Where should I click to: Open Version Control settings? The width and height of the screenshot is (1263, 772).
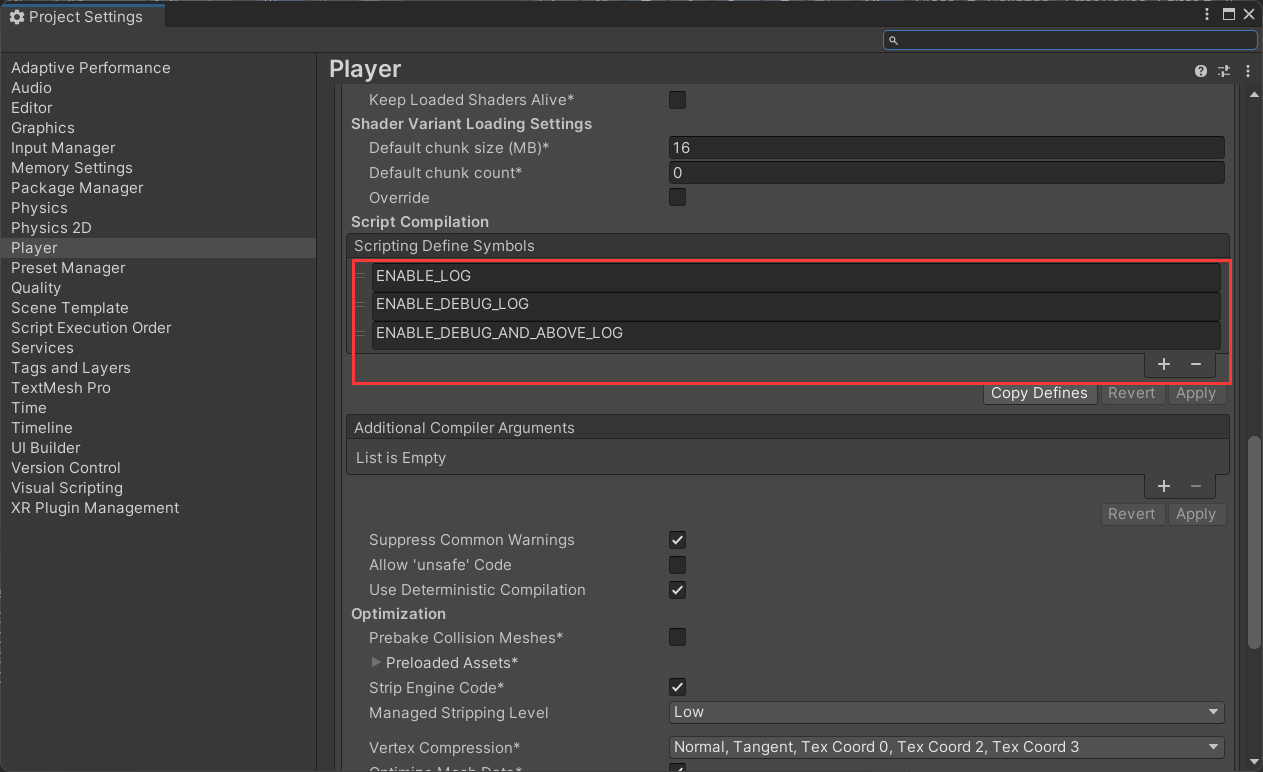tap(66, 468)
